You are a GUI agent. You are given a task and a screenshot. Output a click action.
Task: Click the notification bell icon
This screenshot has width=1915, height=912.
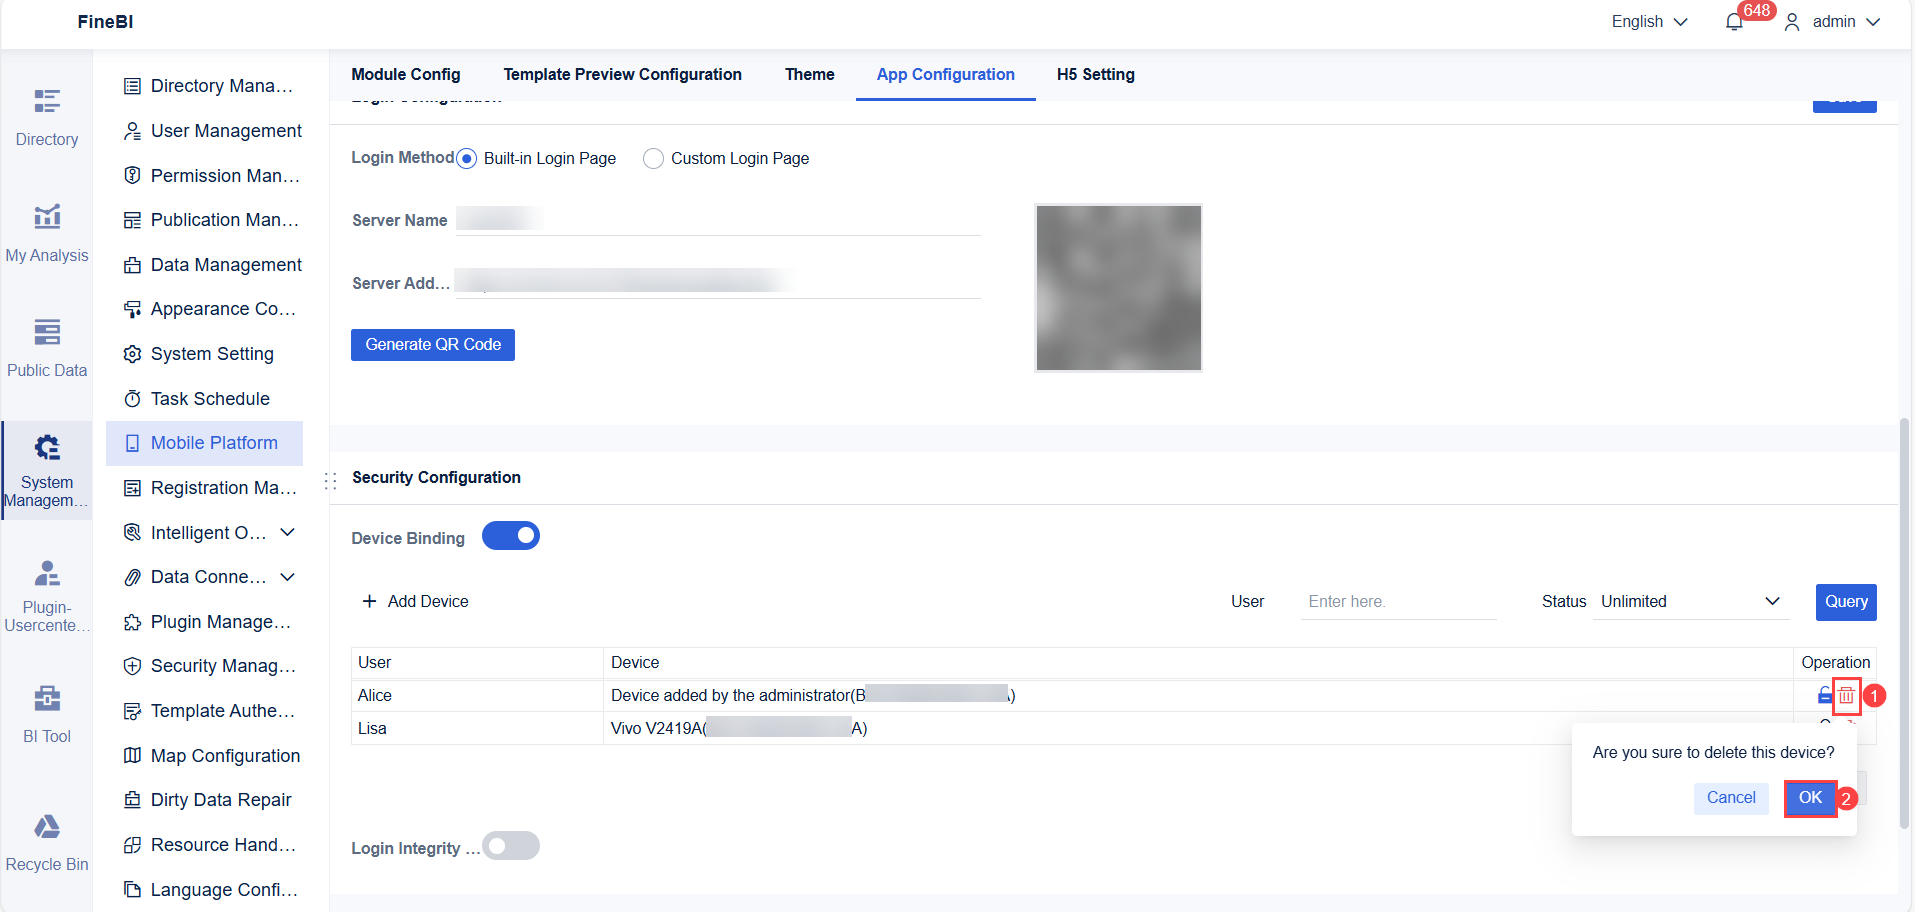point(1734,22)
